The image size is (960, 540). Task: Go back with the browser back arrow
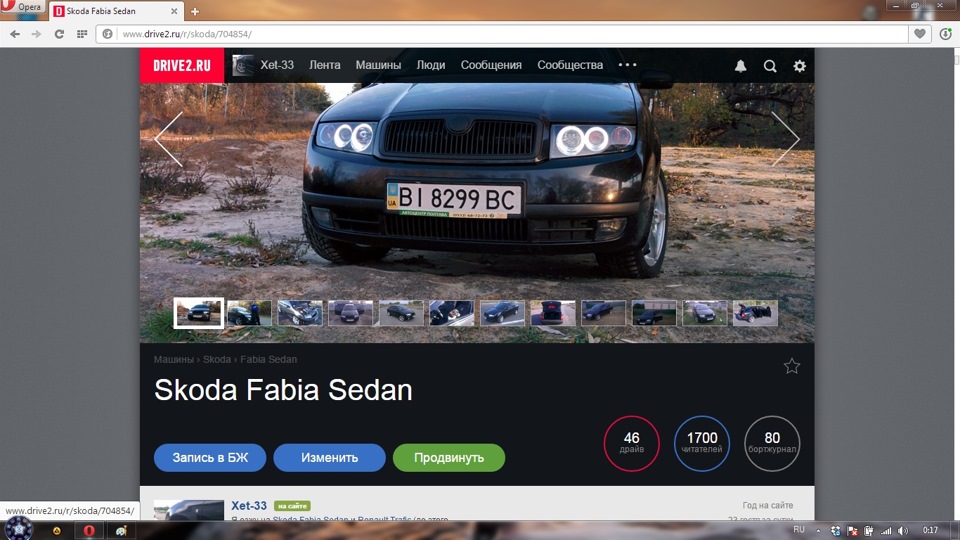click(x=15, y=34)
